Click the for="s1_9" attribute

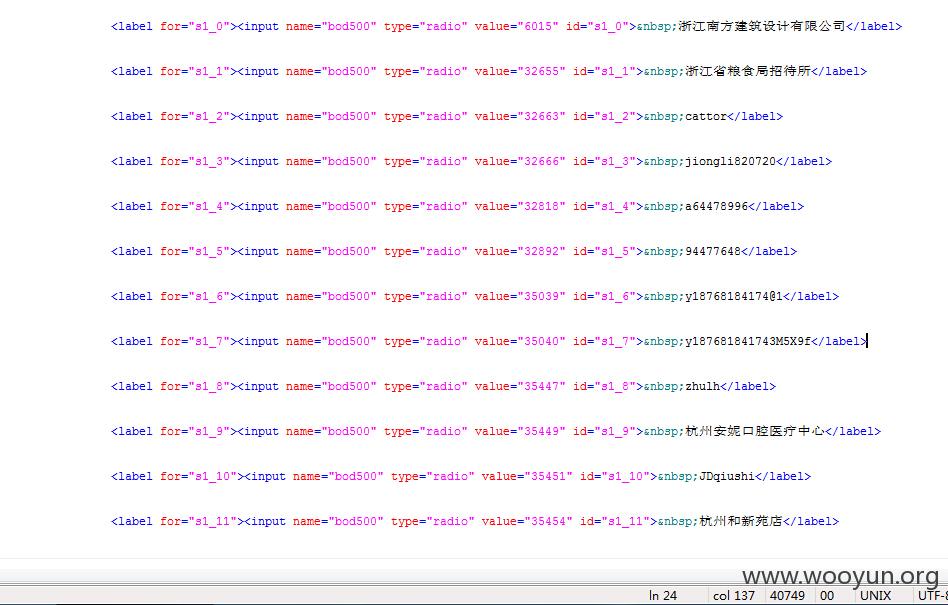pyautogui.click(x=195, y=432)
